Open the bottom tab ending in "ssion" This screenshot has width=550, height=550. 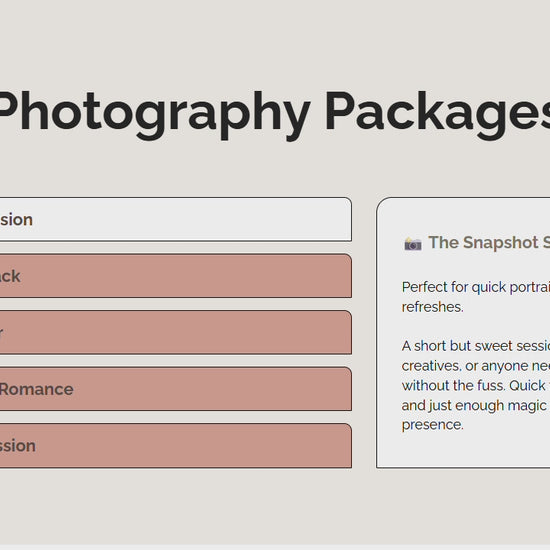[x=175, y=445]
